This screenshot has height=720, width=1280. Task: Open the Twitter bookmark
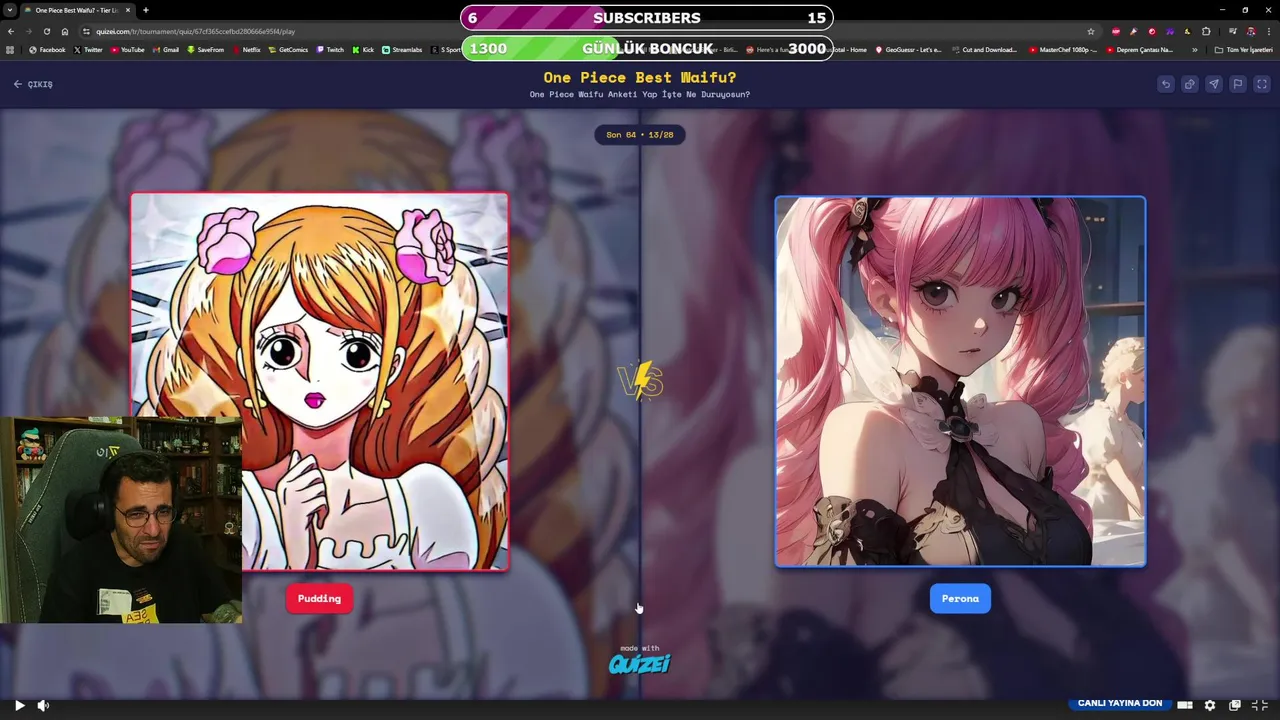click(88, 49)
